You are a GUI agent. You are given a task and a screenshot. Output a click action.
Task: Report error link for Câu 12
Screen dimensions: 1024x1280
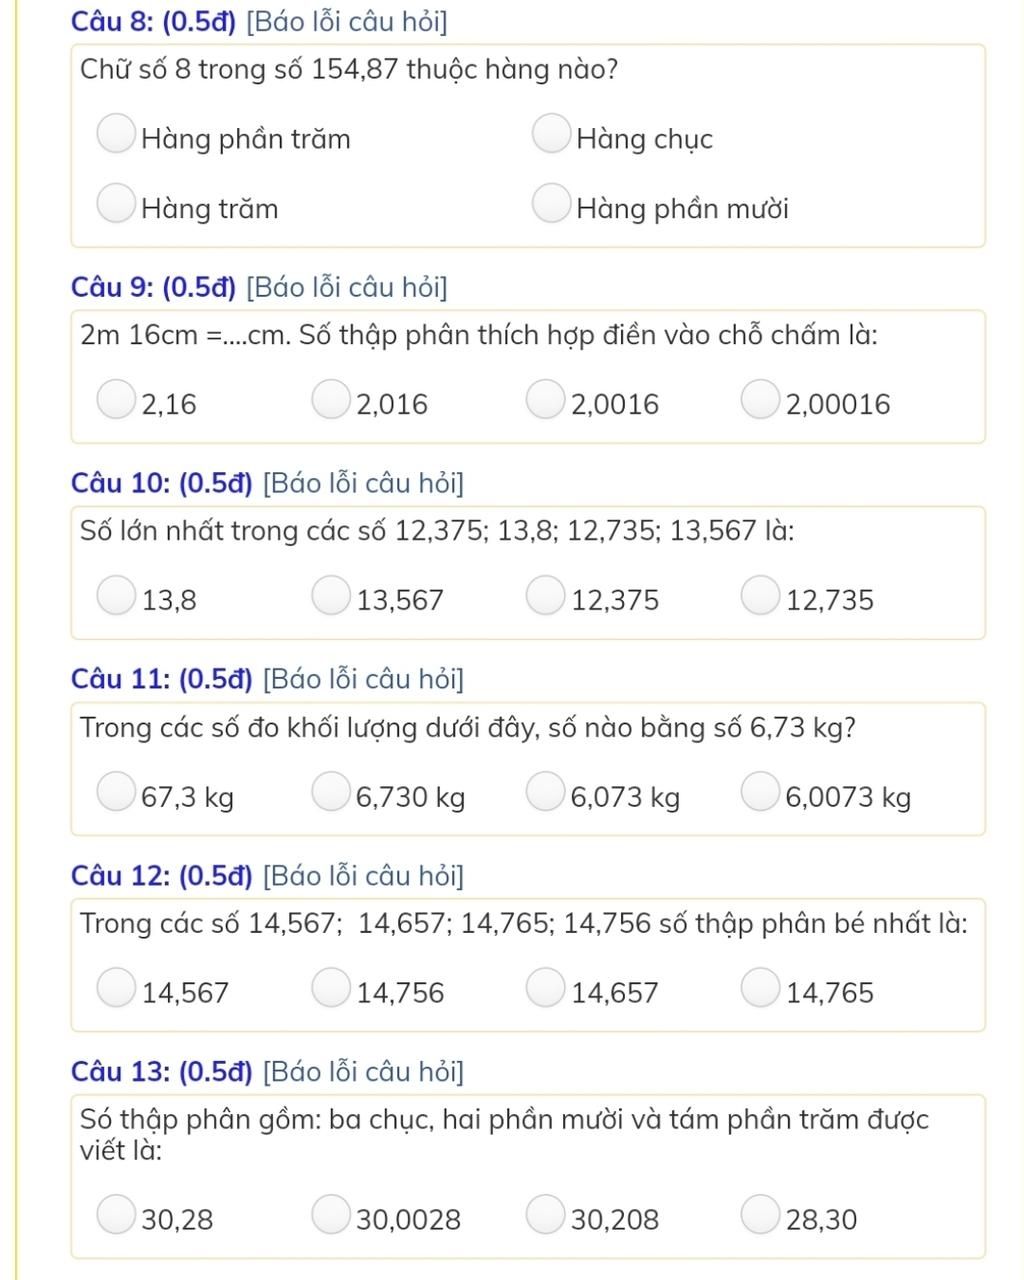364,876
